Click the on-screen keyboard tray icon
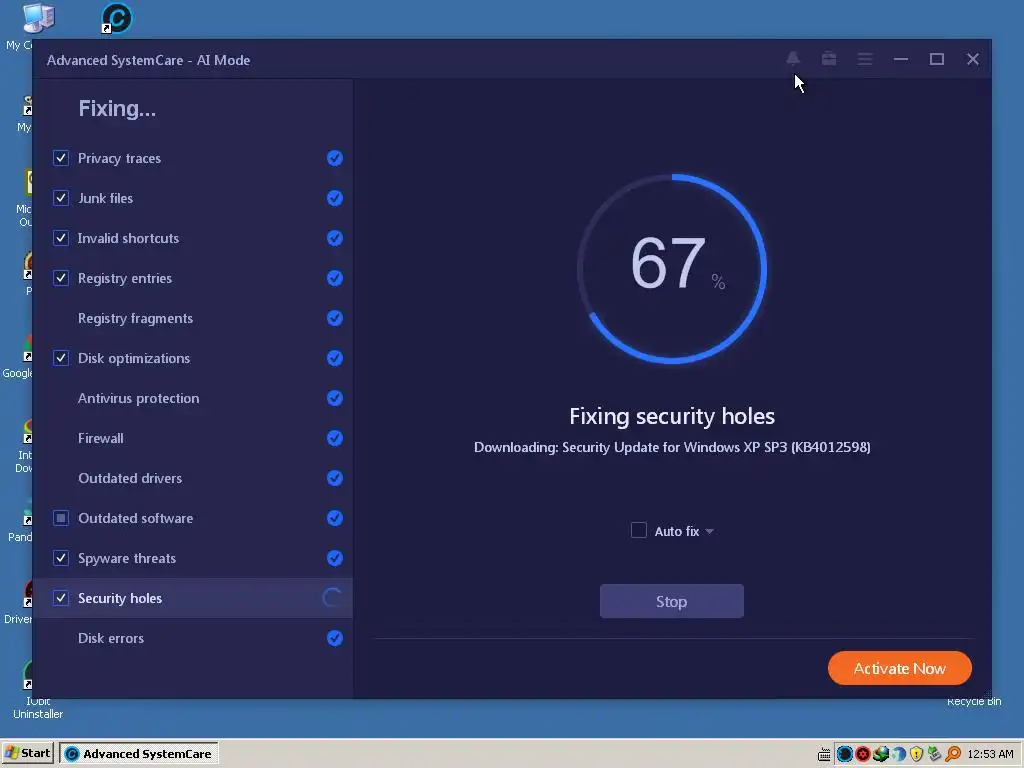 824,754
